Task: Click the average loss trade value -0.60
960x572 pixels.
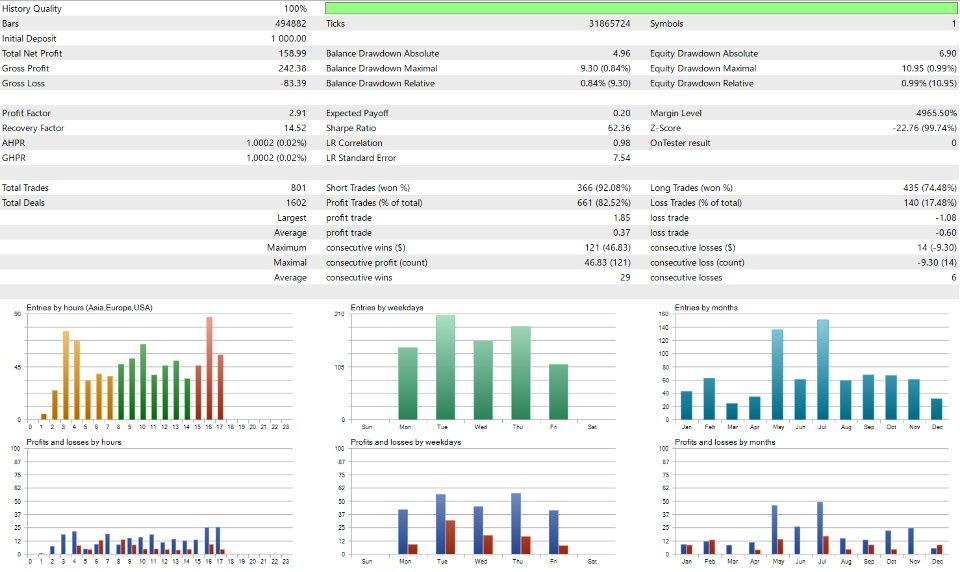Action: (945, 233)
